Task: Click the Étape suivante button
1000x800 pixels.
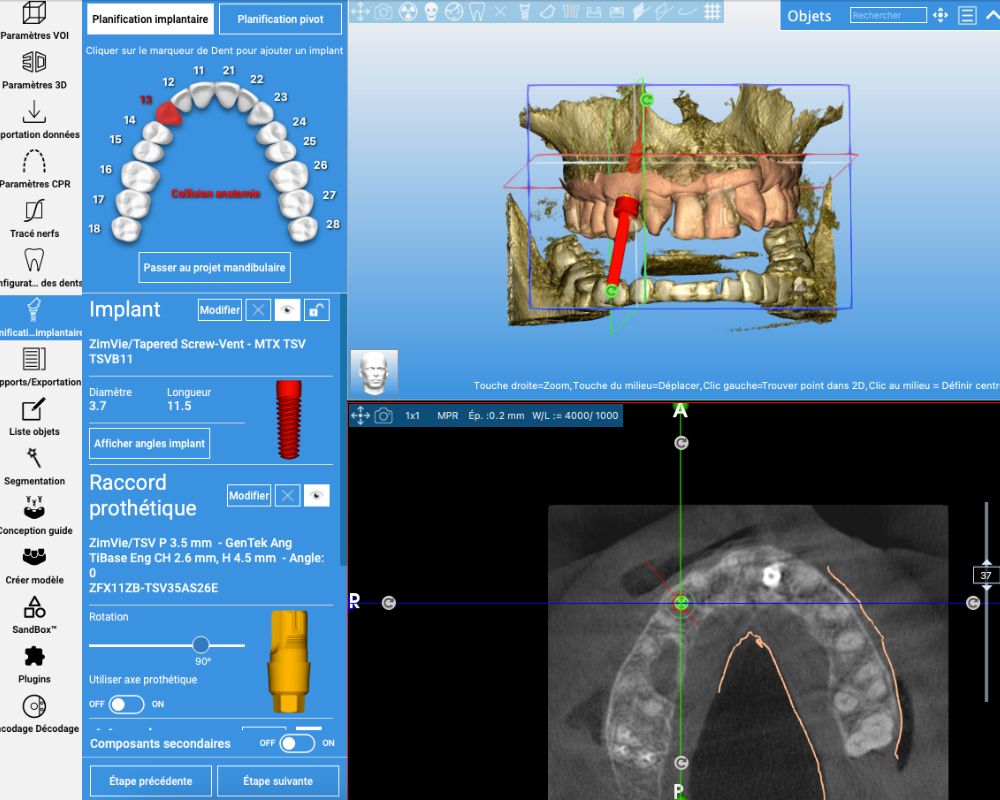Action: (x=277, y=781)
